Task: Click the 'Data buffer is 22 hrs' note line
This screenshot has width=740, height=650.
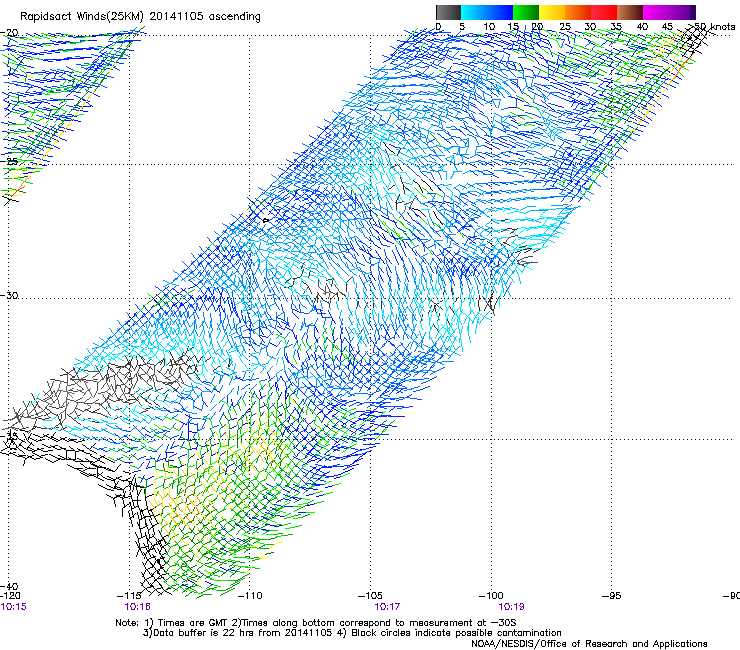Action: (352, 633)
